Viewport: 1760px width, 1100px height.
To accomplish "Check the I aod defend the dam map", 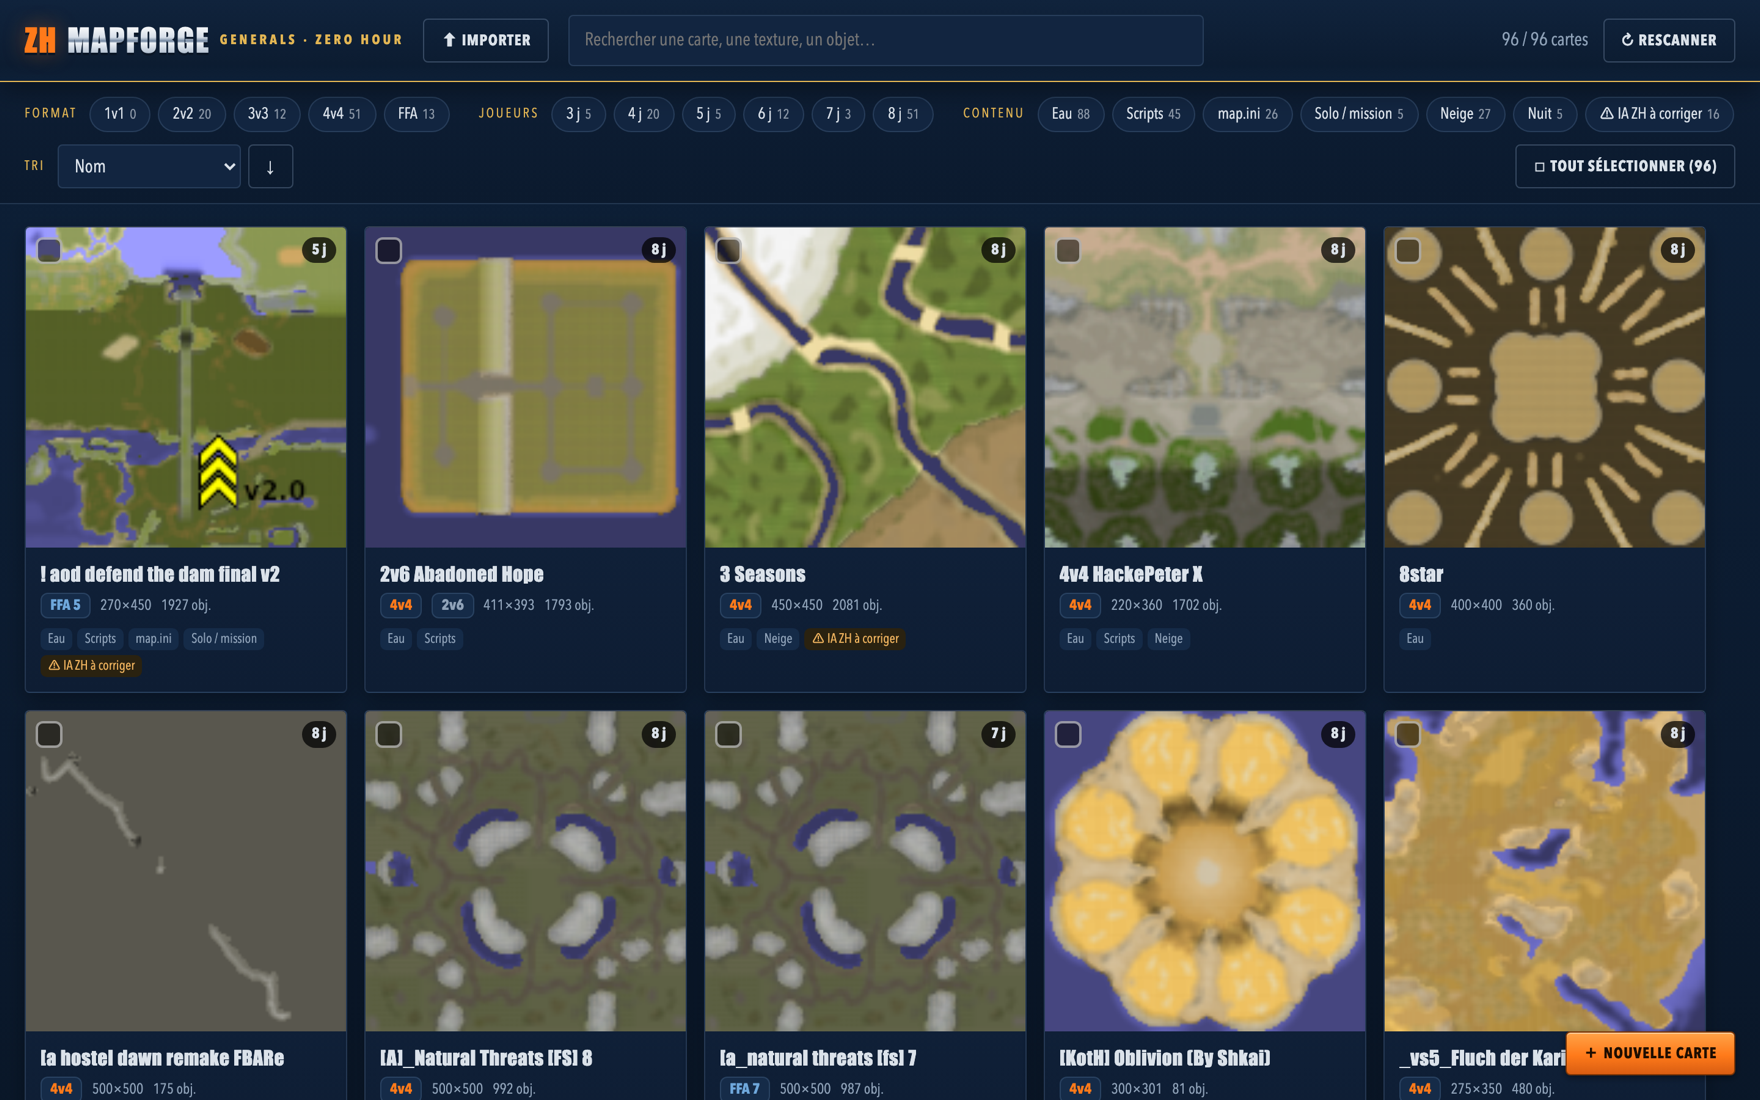I will 49,250.
